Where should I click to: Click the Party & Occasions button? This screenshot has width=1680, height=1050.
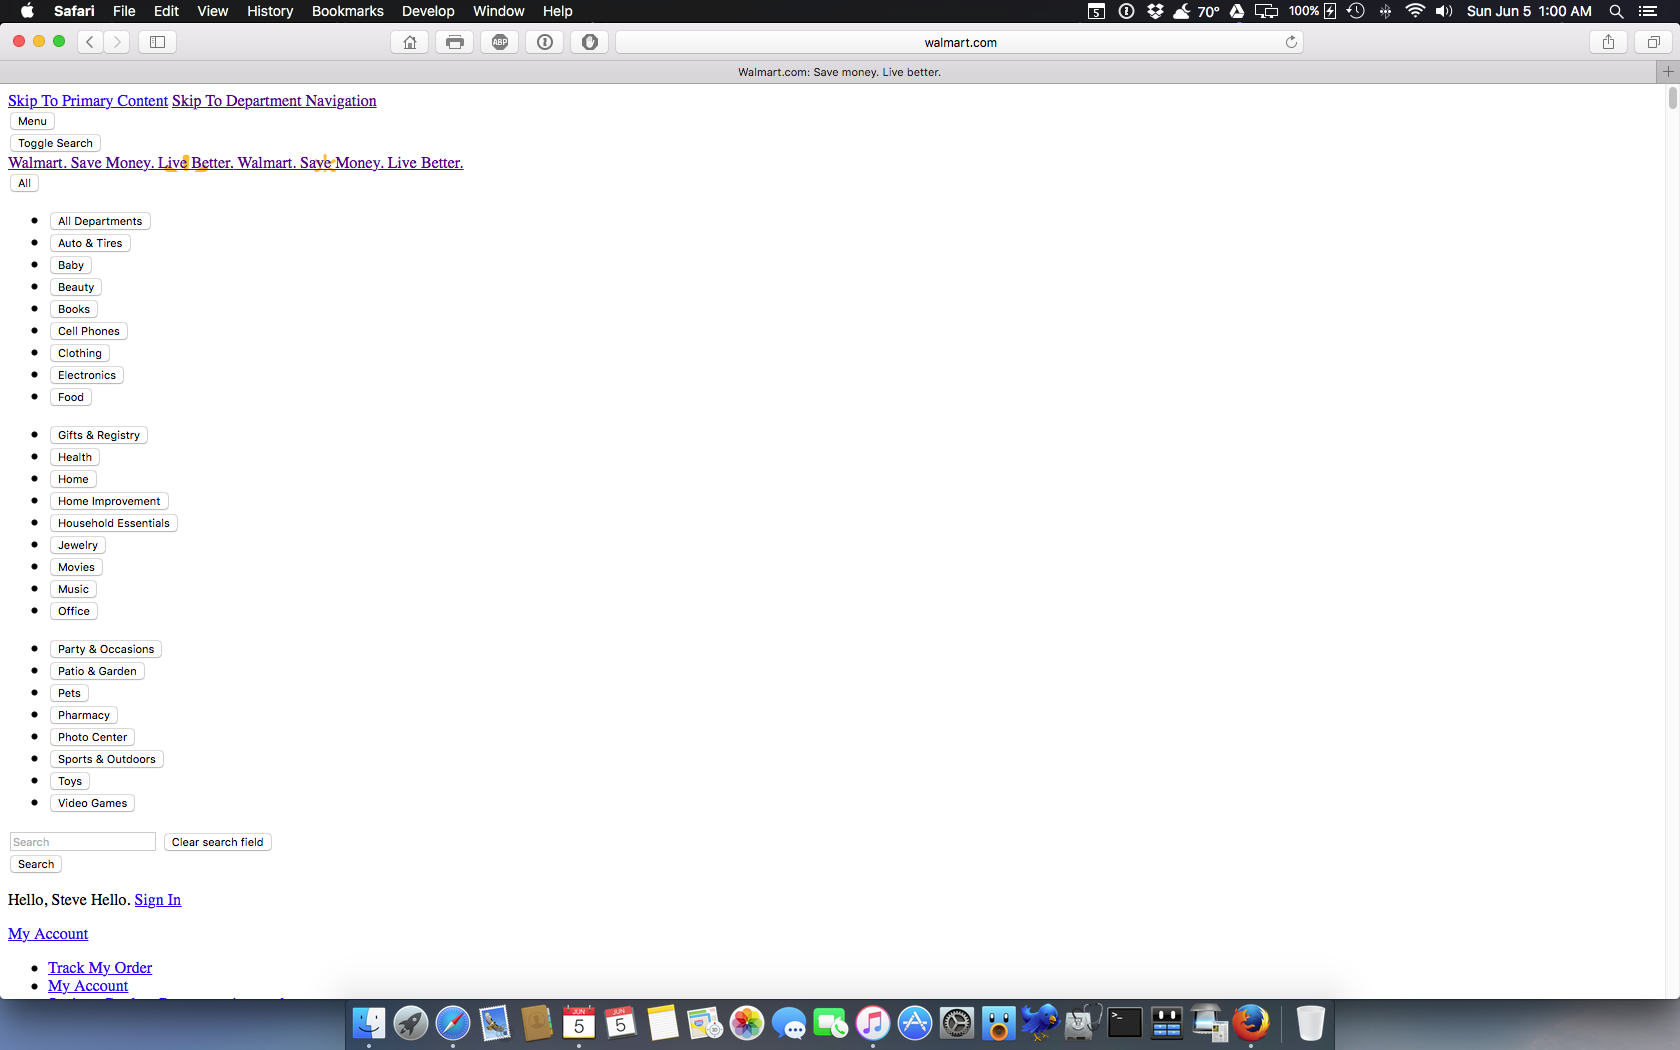click(106, 649)
